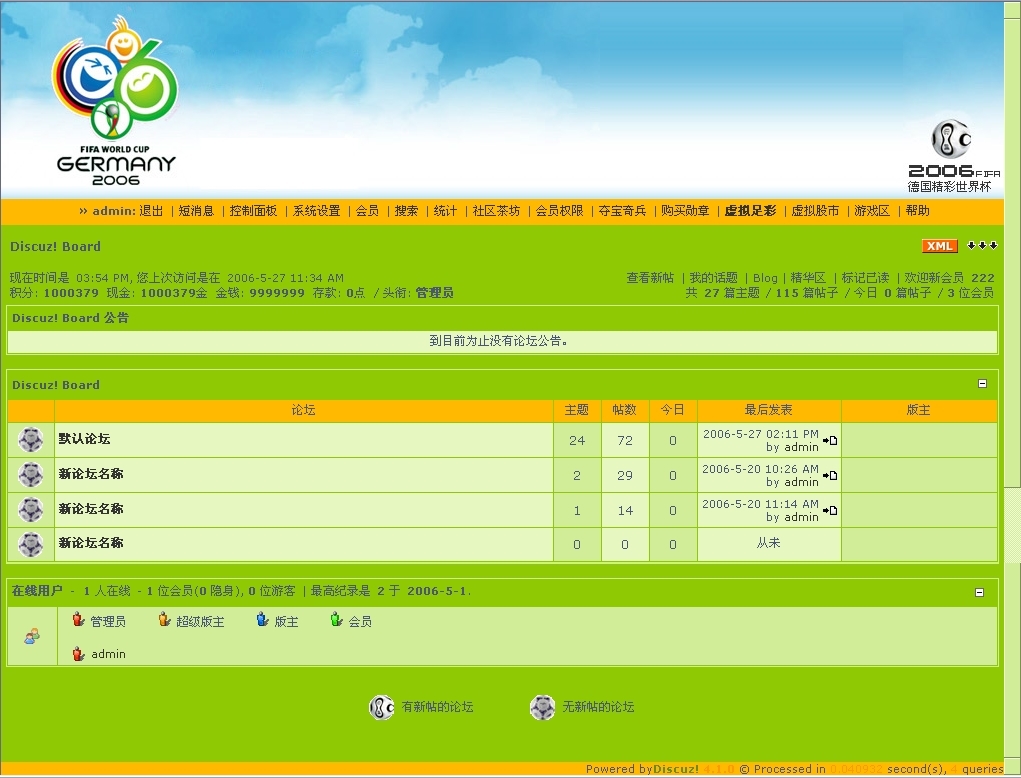Click the orange 超级版主 legend icon
The image size is (1021, 778).
pos(164,620)
